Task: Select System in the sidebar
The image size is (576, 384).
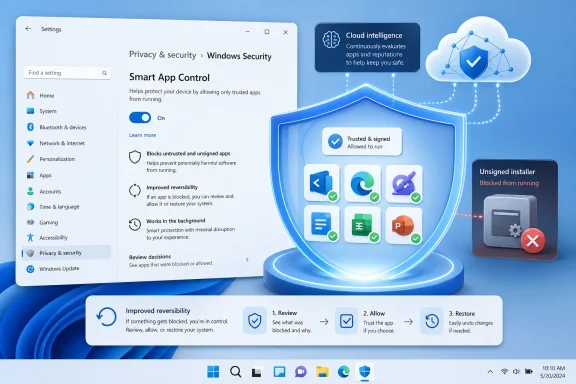Action: point(66,111)
